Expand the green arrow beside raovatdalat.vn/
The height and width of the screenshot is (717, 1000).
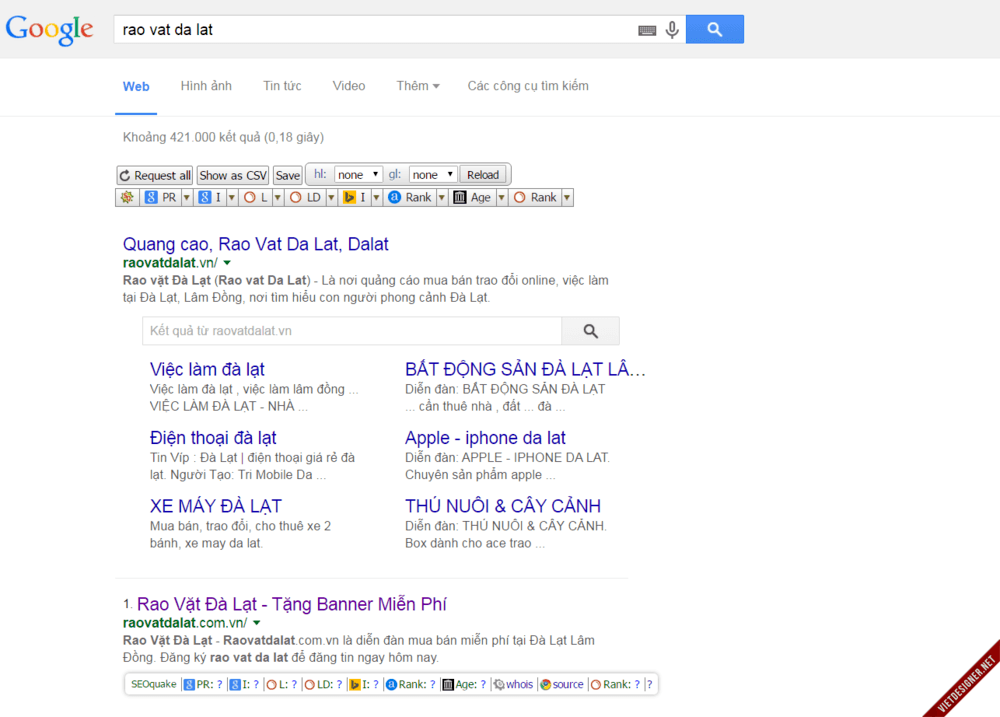(x=227, y=263)
